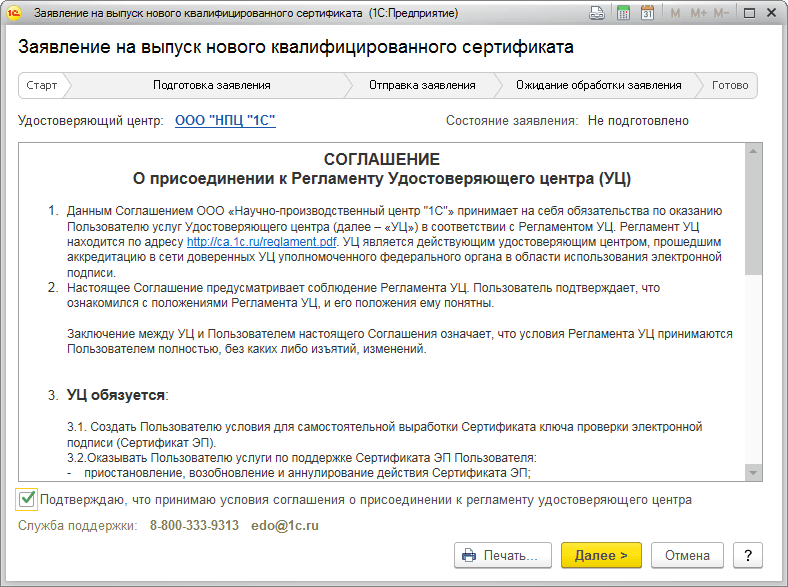
Task: Close the certificate application window
Action: (x=772, y=13)
